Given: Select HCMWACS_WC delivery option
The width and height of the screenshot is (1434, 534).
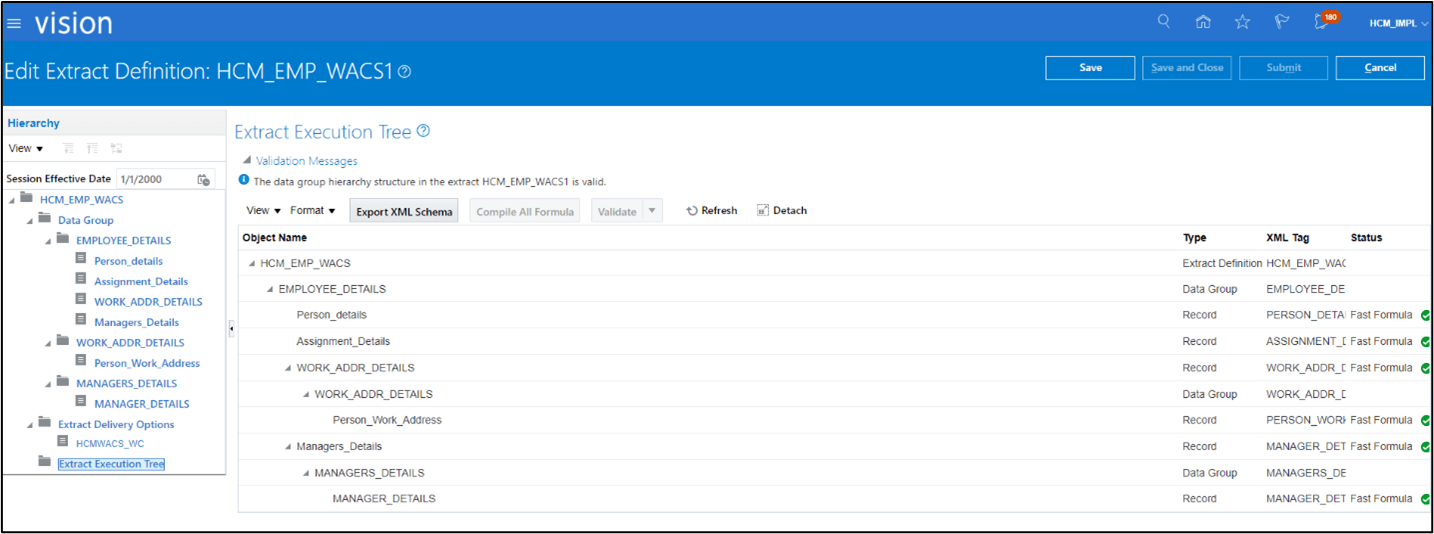Looking at the screenshot, I should (x=110, y=443).
